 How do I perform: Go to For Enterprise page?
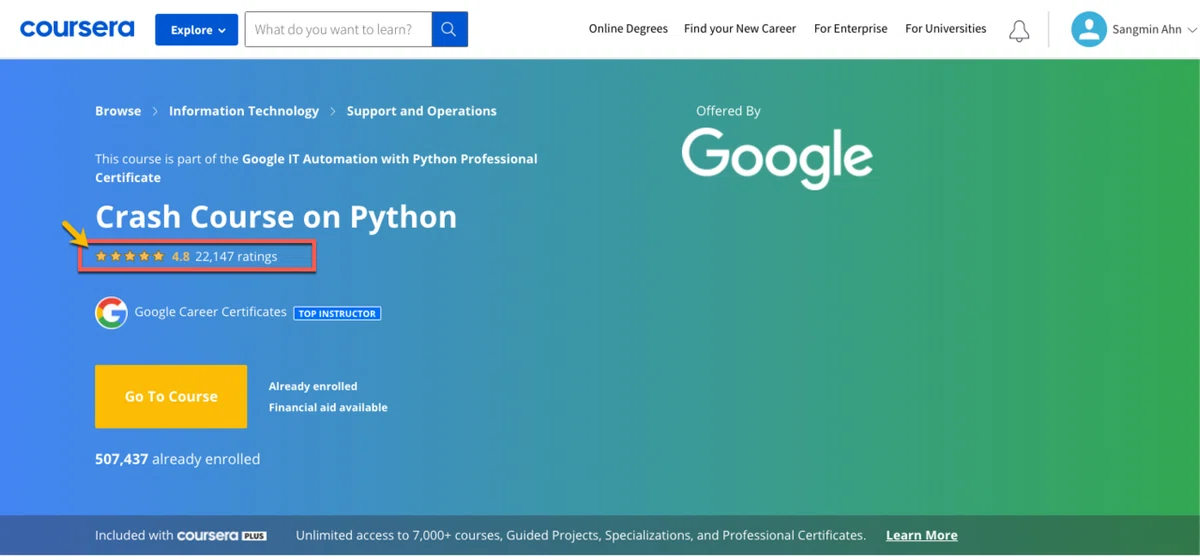tap(850, 29)
